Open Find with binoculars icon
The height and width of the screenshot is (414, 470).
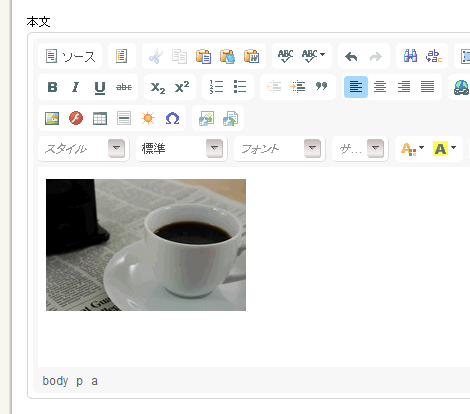coord(410,56)
